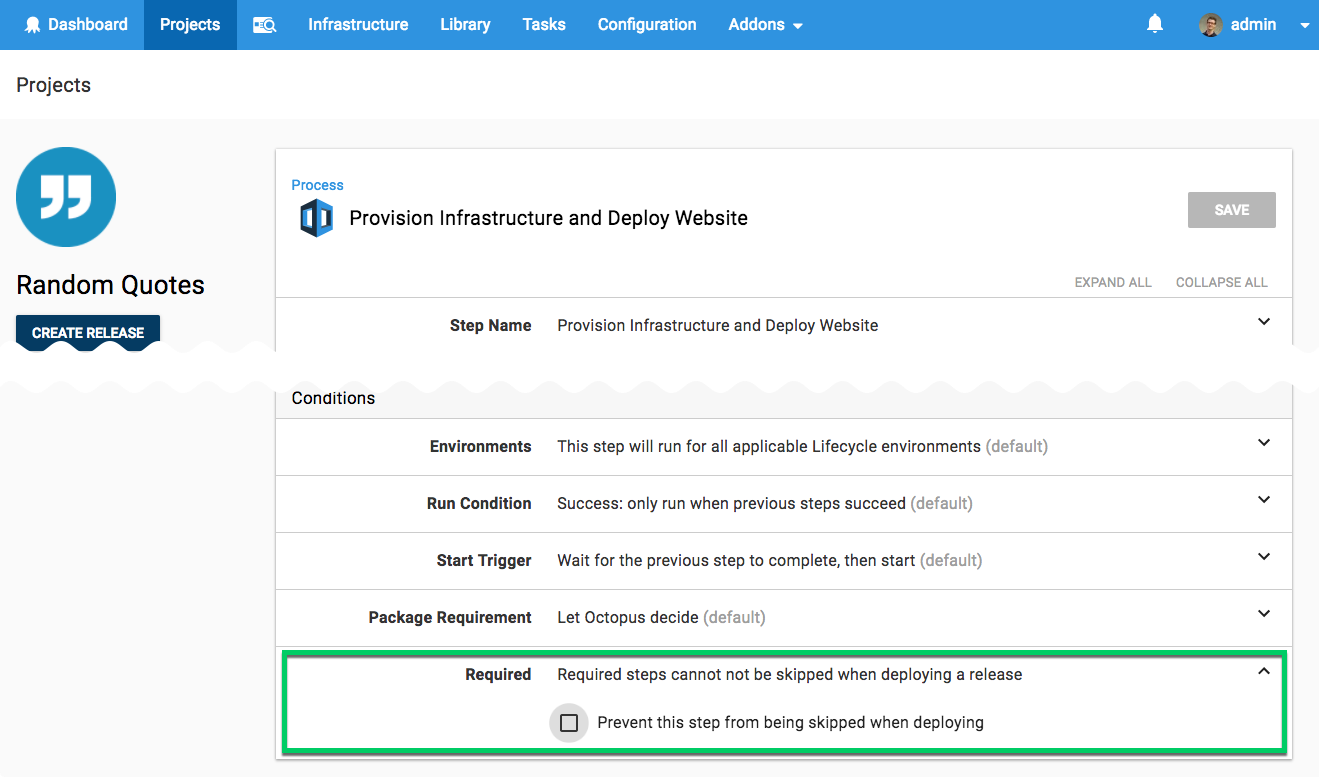Image resolution: width=1319 pixels, height=777 pixels.
Task: Click the deployment process step icon
Action: 316,217
